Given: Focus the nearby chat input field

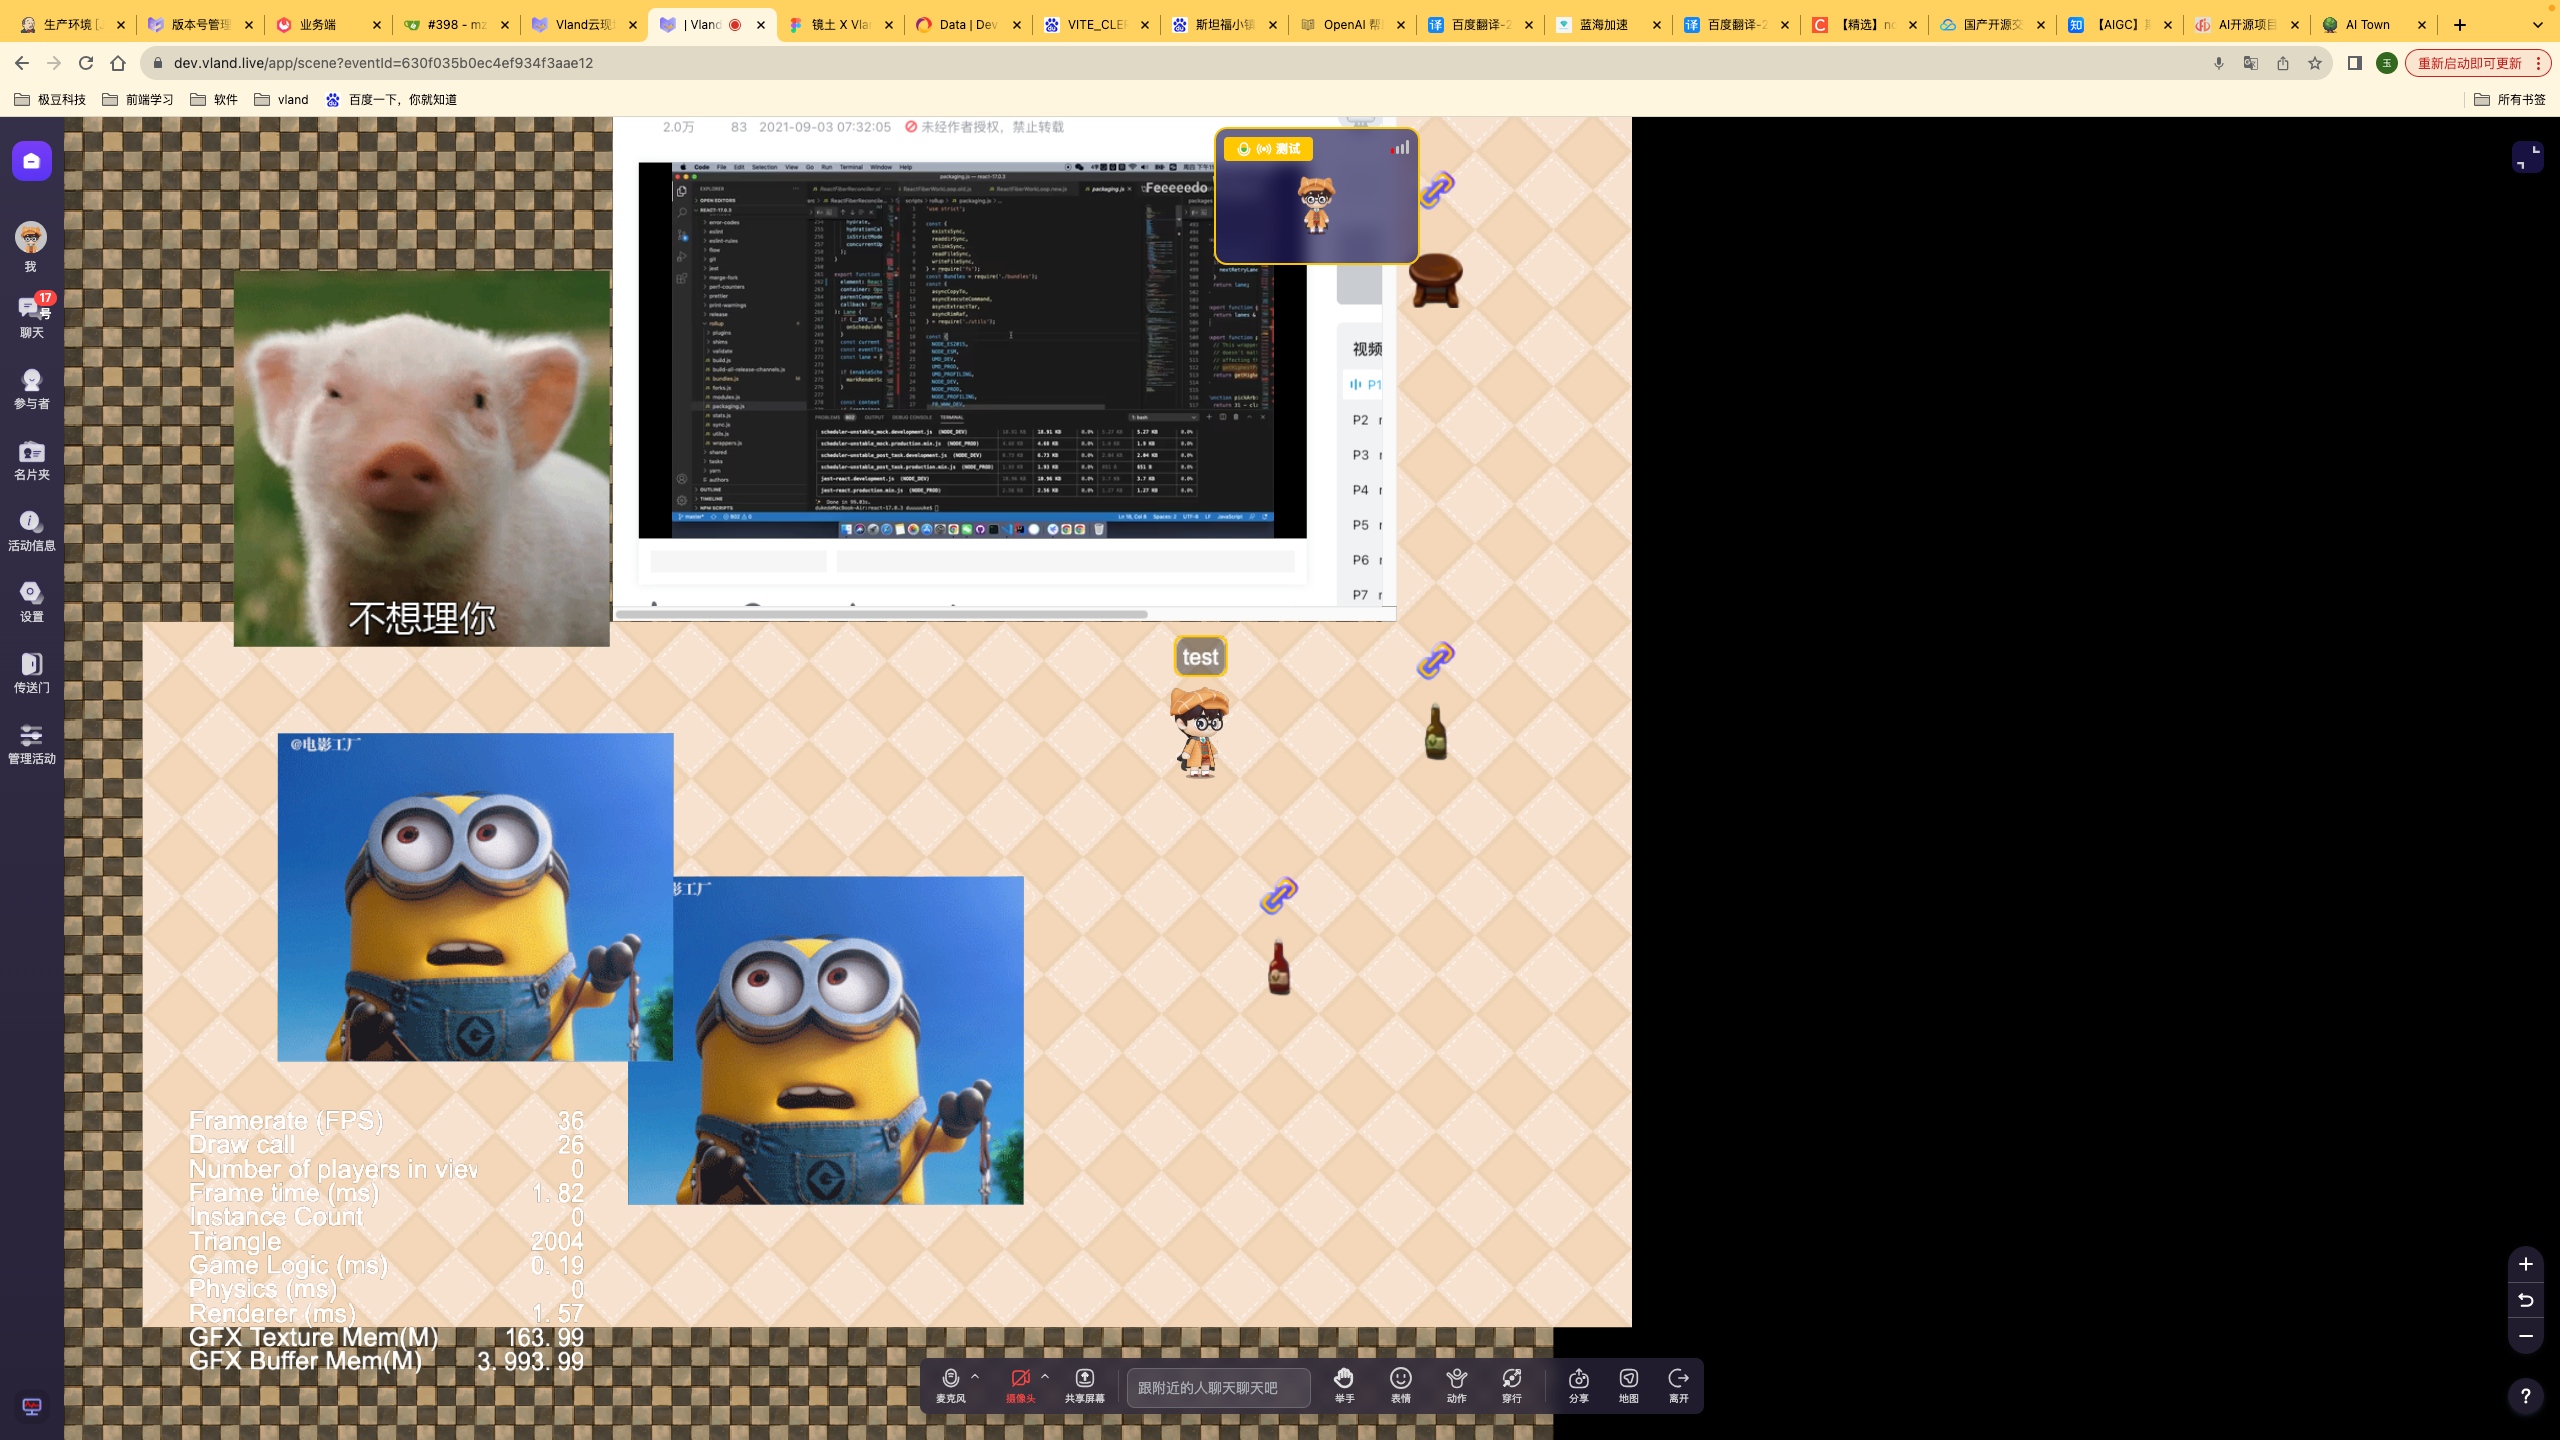Looking at the screenshot, I should pos(1218,1388).
